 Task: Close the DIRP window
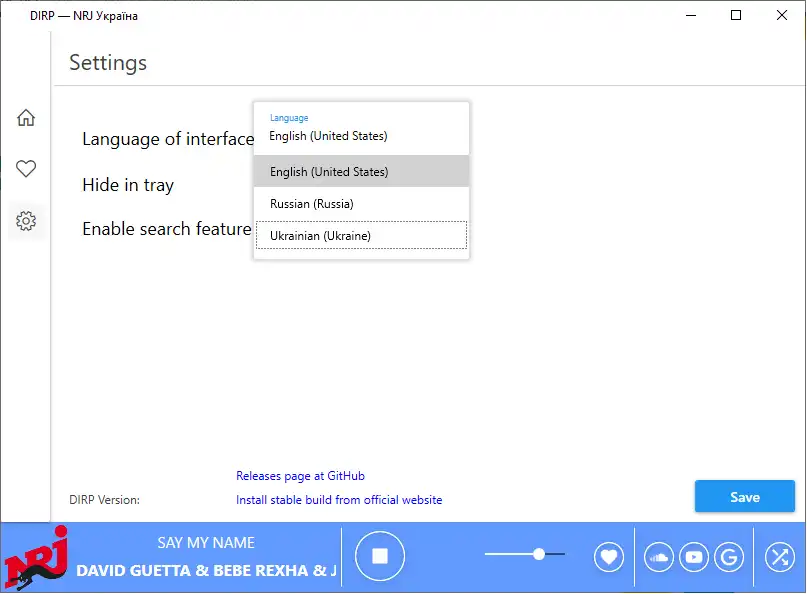pos(781,15)
